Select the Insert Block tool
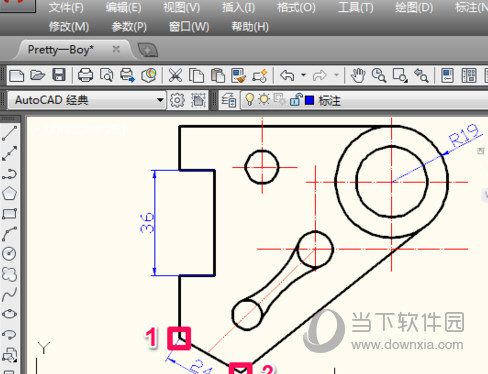Viewport: 488px width, 374px height. point(9,355)
